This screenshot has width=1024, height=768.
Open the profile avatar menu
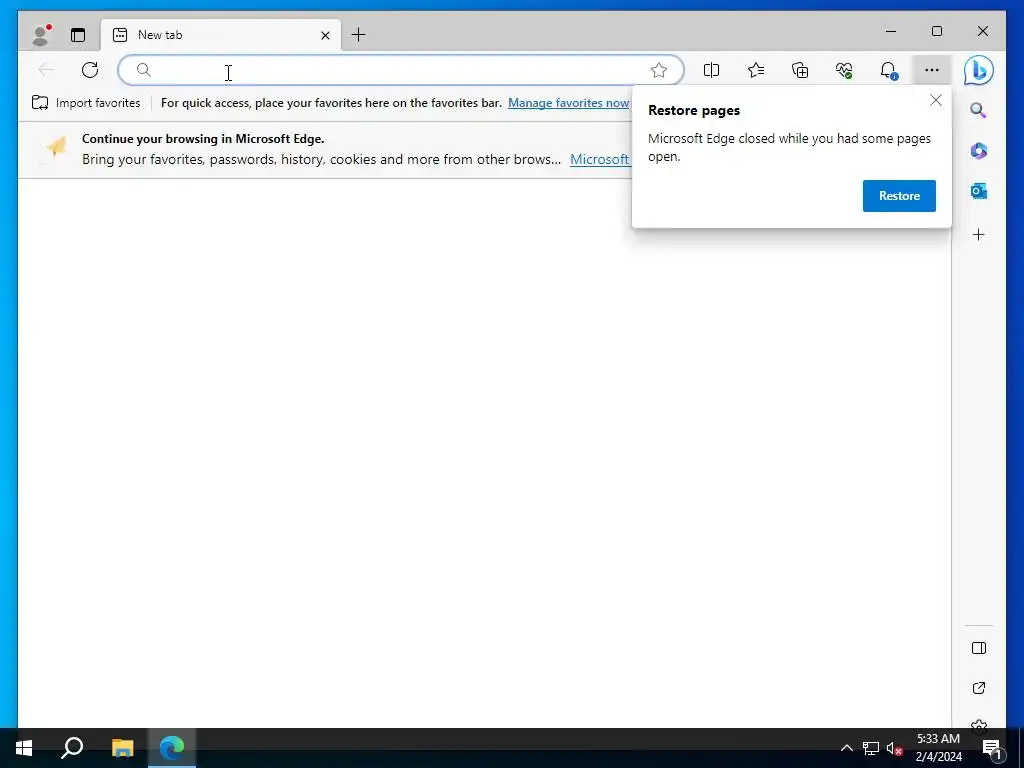point(41,35)
